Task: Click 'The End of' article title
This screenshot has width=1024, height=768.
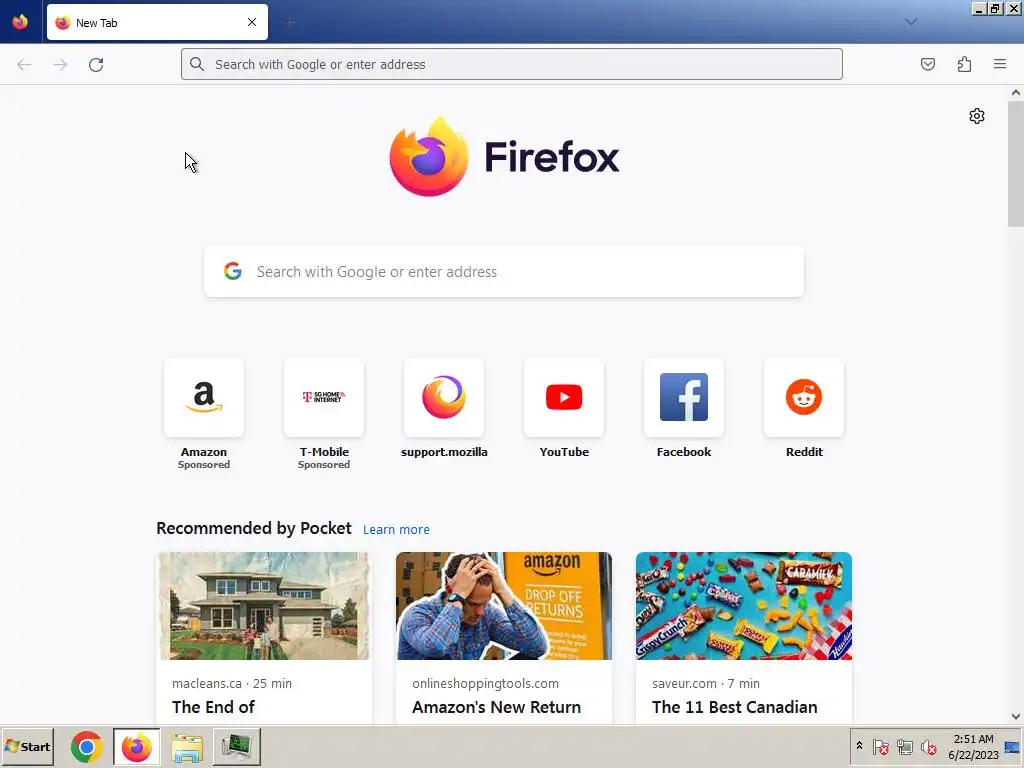Action: tap(214, 707)
